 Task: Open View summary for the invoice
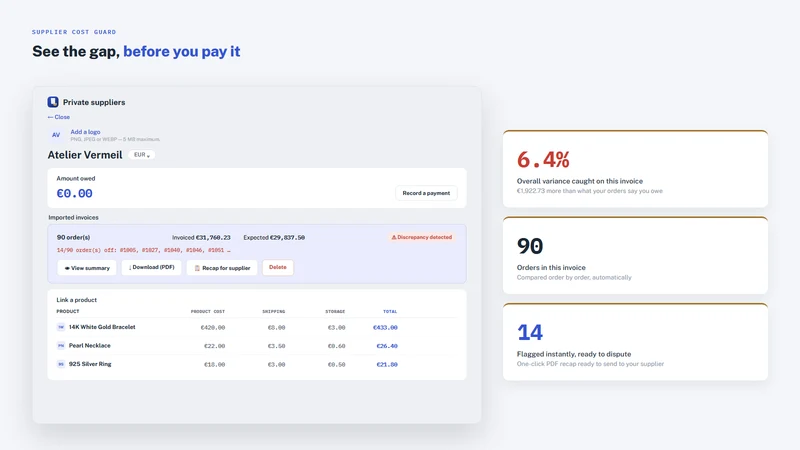[x=87, y=268]
